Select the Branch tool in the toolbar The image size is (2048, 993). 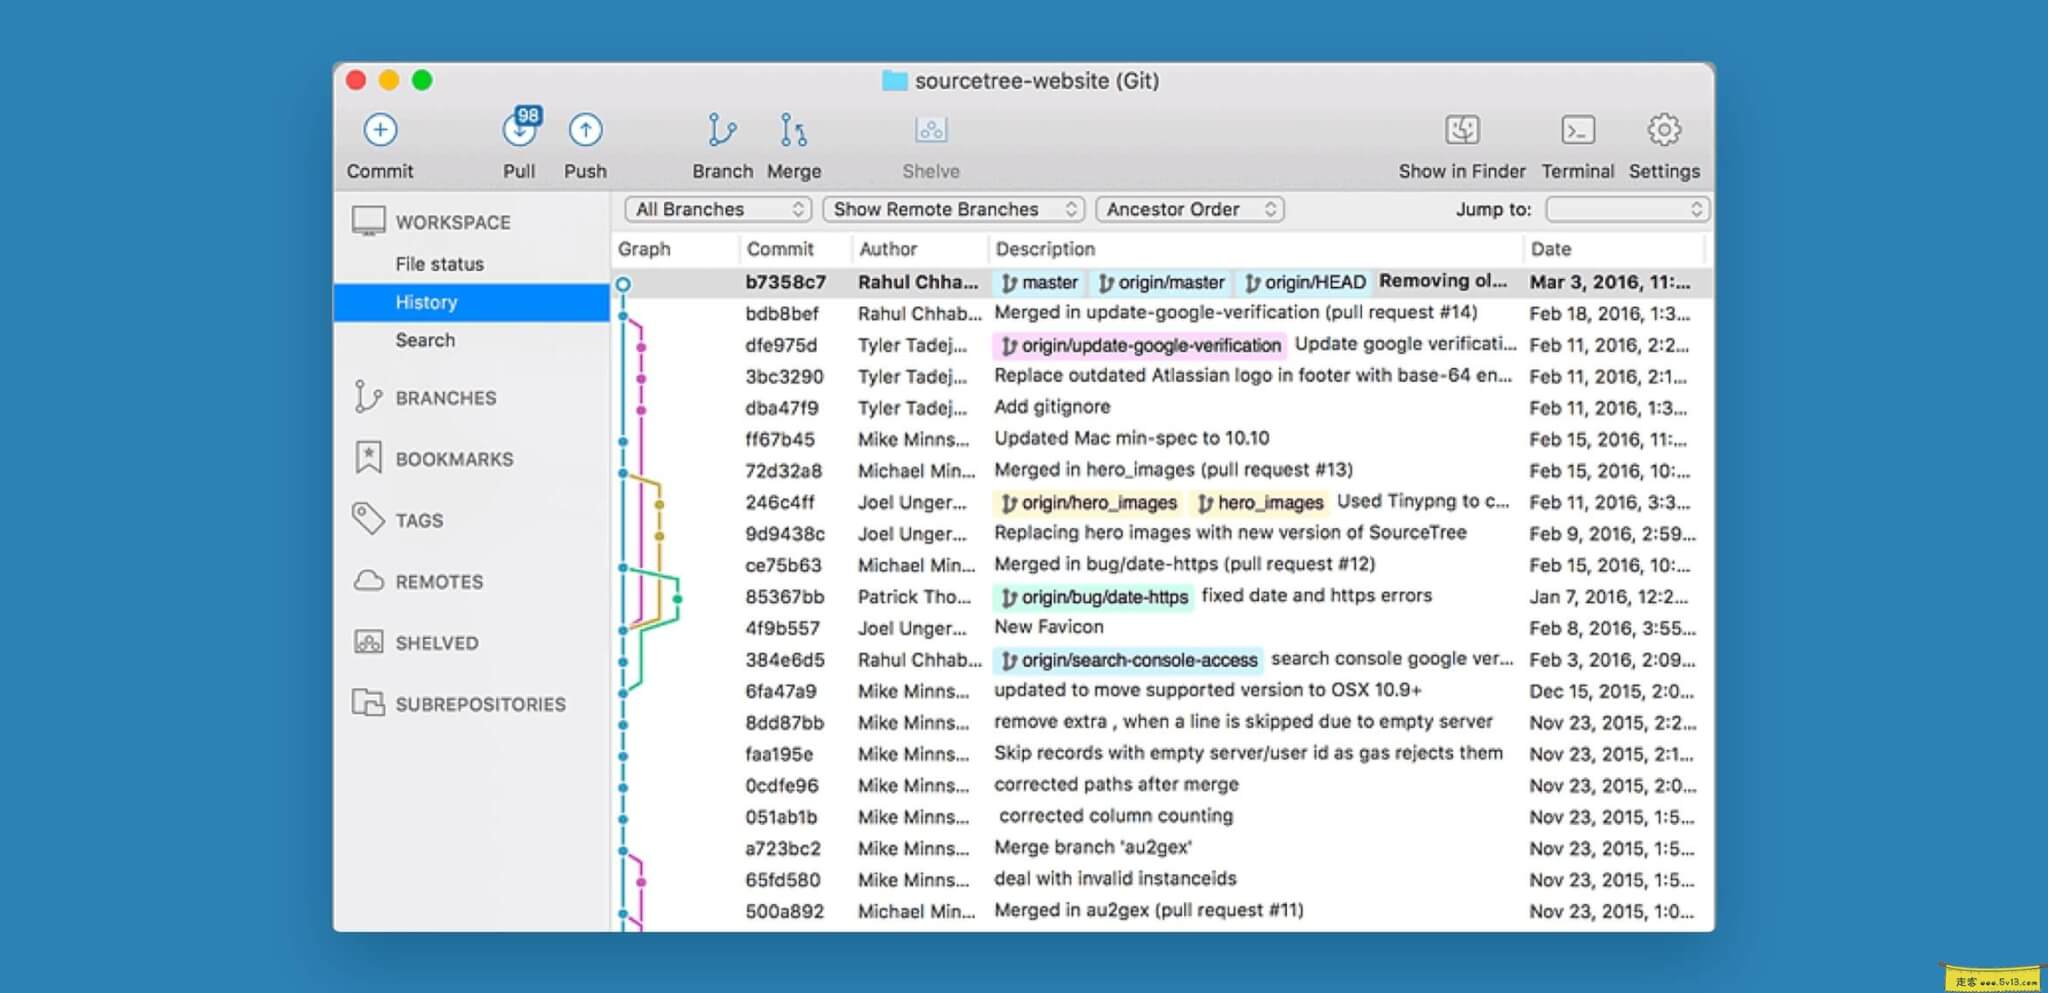(722, 130)
